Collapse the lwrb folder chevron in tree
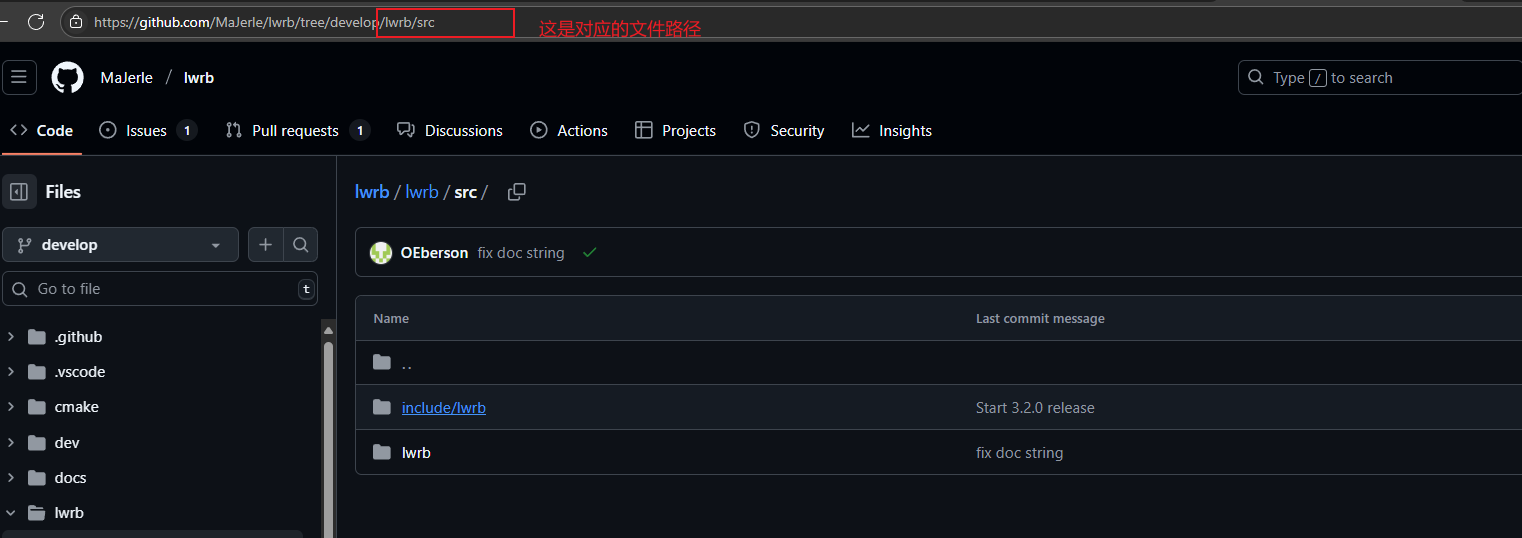The image size is (1522, 538). [x=11, y=513]
